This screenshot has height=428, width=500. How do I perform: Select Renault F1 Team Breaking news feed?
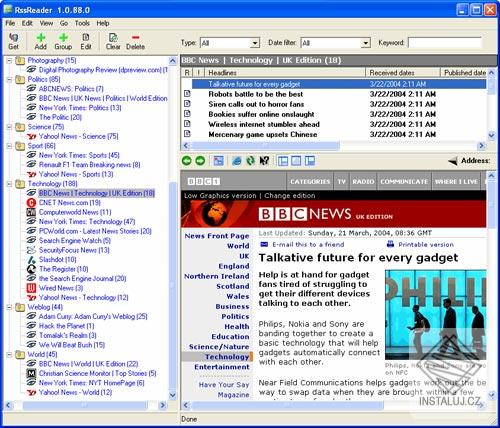click(x=89, y=165)
